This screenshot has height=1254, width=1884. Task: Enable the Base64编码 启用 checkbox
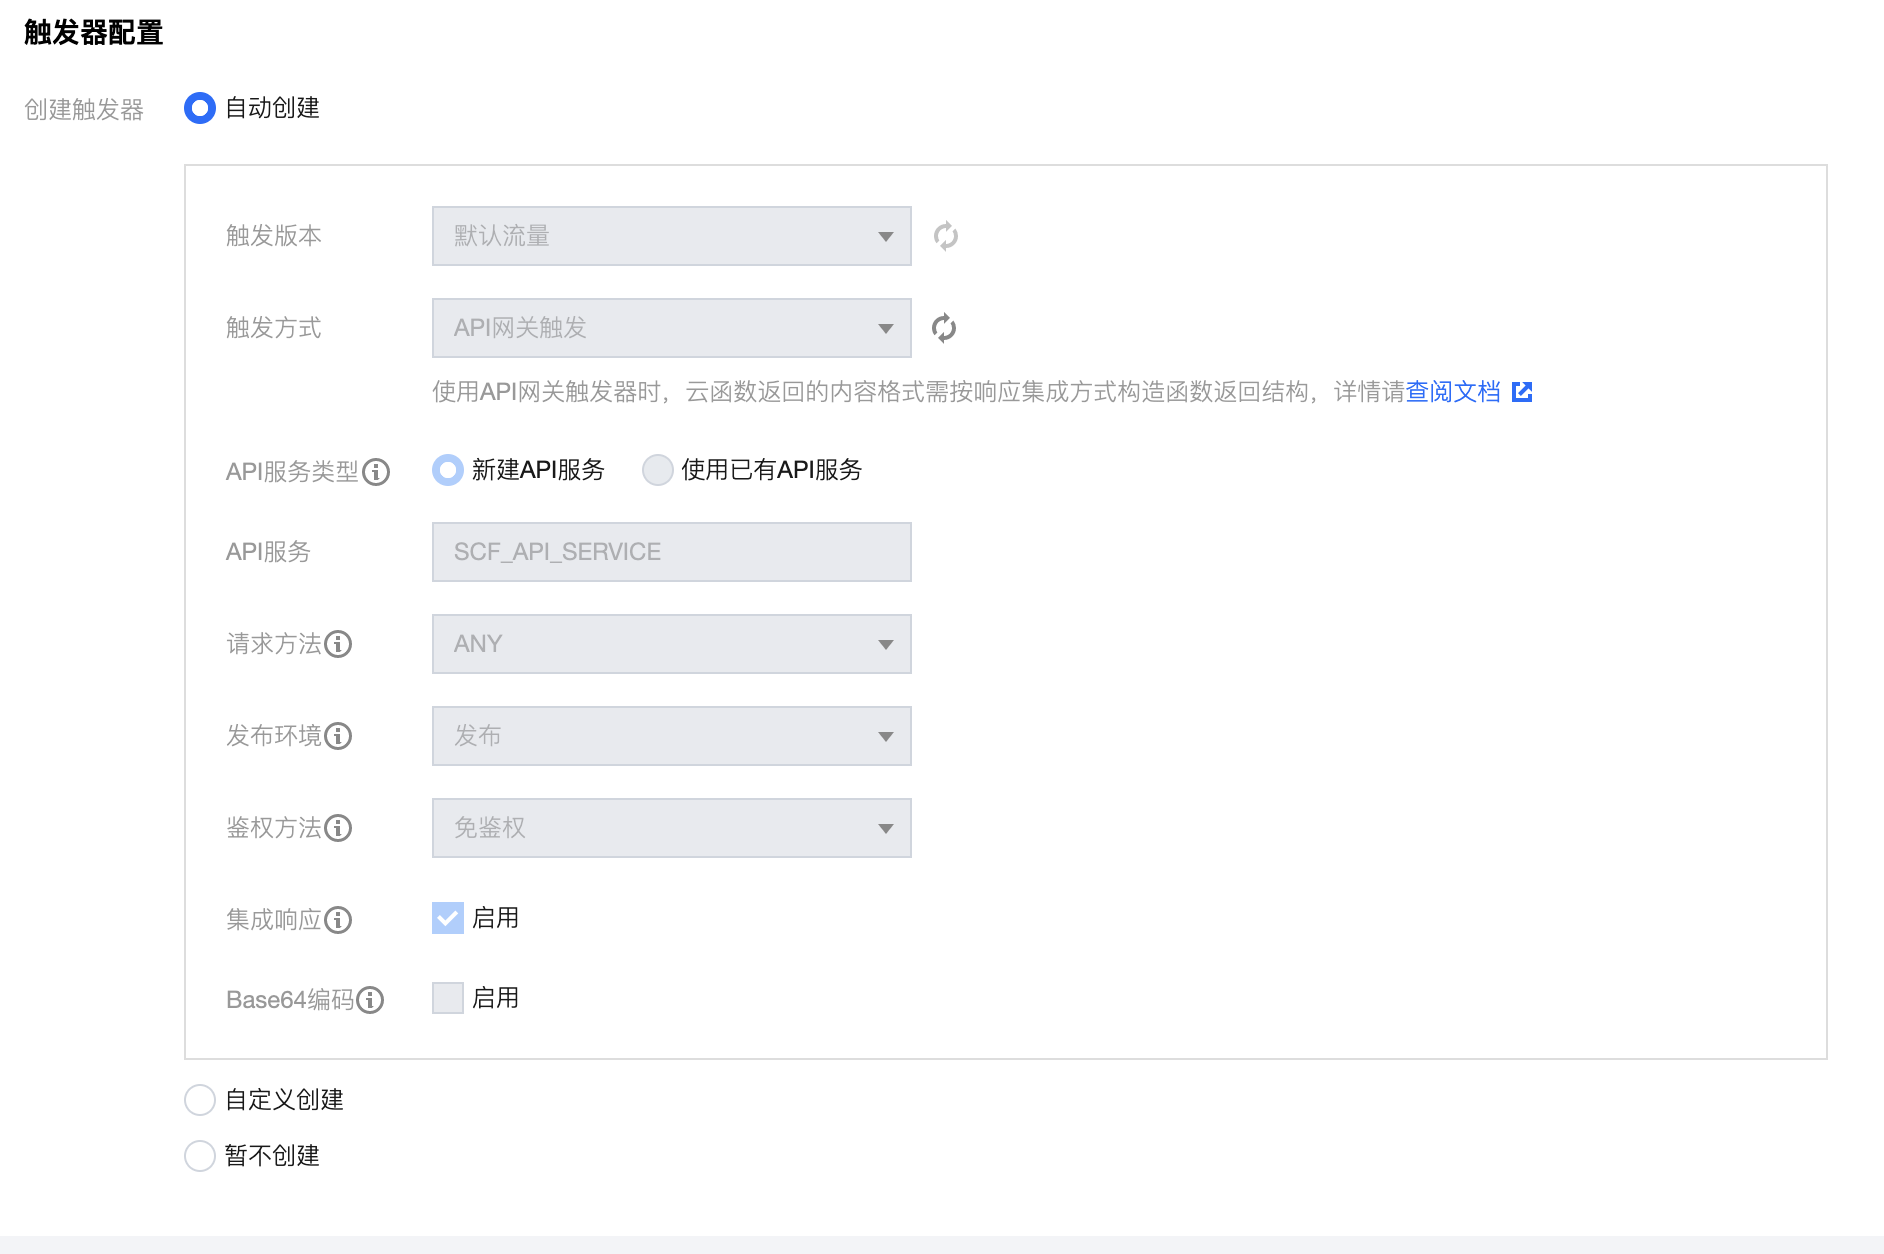click(x=447, y=998)
